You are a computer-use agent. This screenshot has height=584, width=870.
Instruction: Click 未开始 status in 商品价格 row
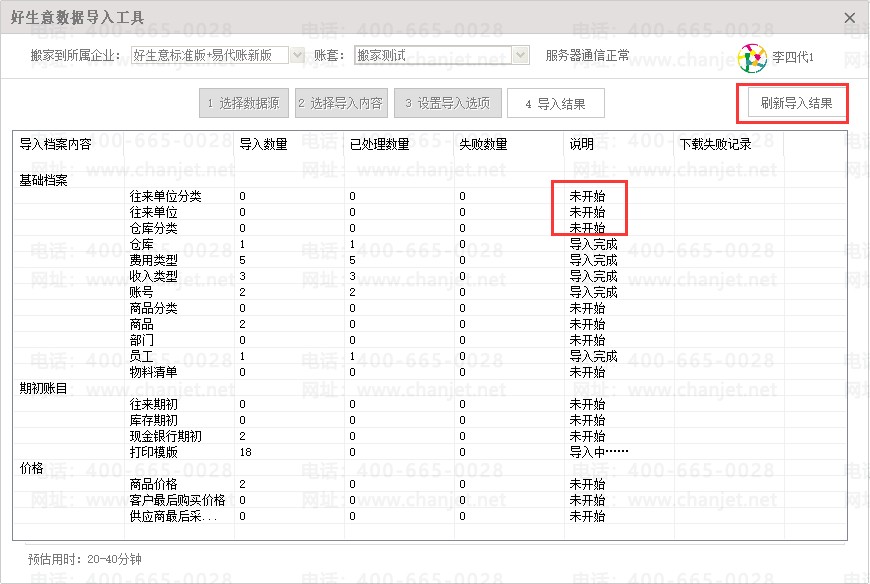click(x=587, y=484)
